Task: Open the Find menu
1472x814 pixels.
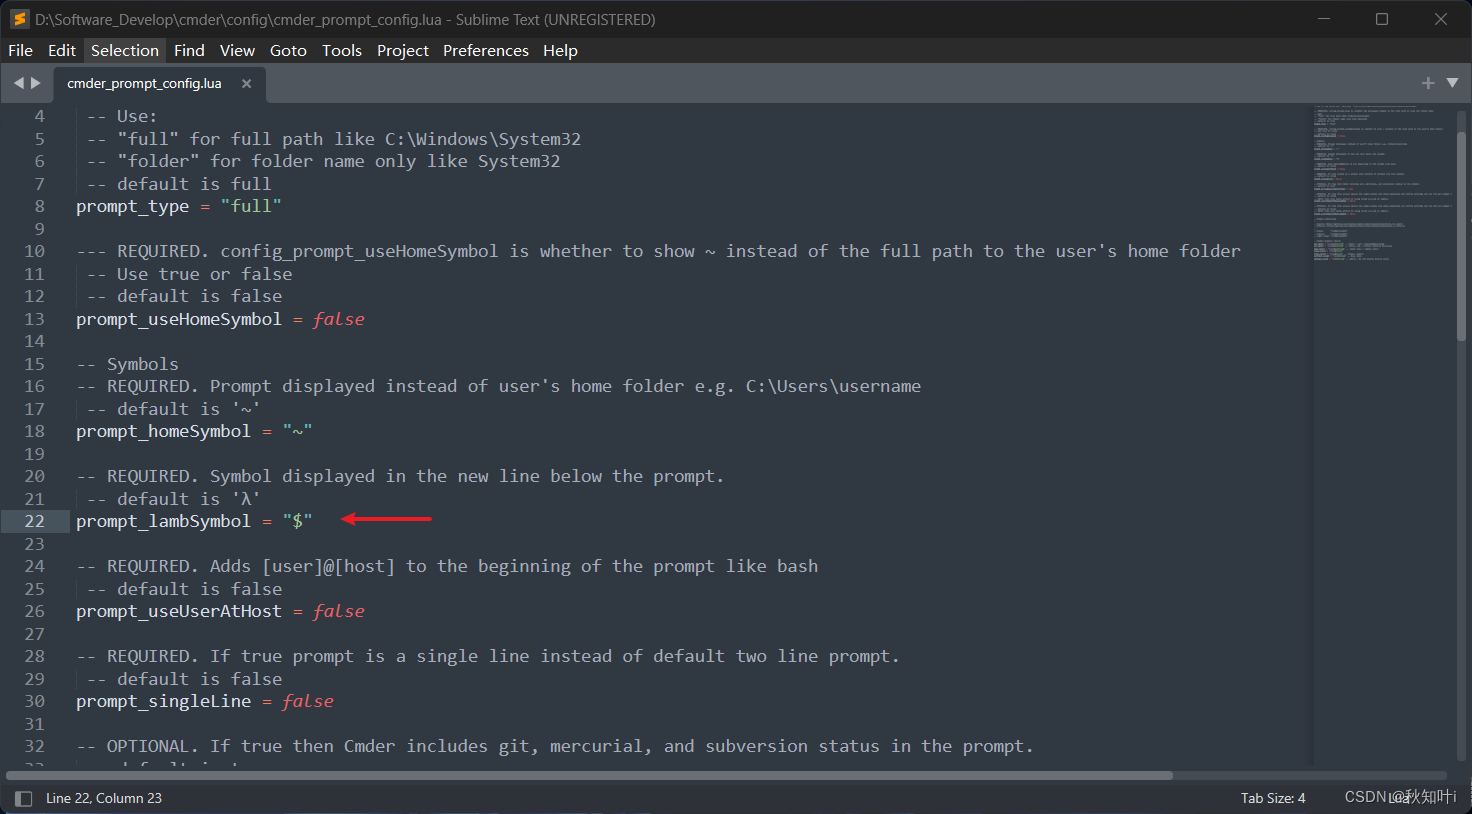Action: [x=189, y=50]
